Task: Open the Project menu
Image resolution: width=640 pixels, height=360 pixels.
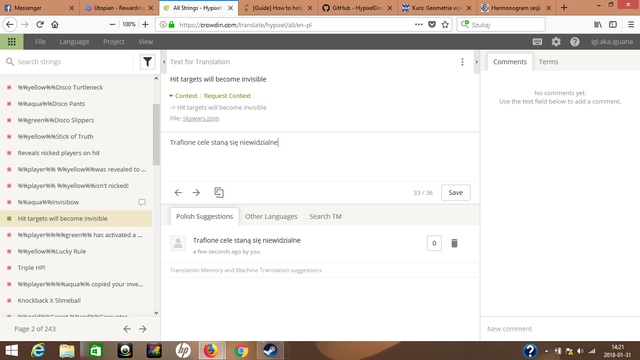Action: pos(114,42)
